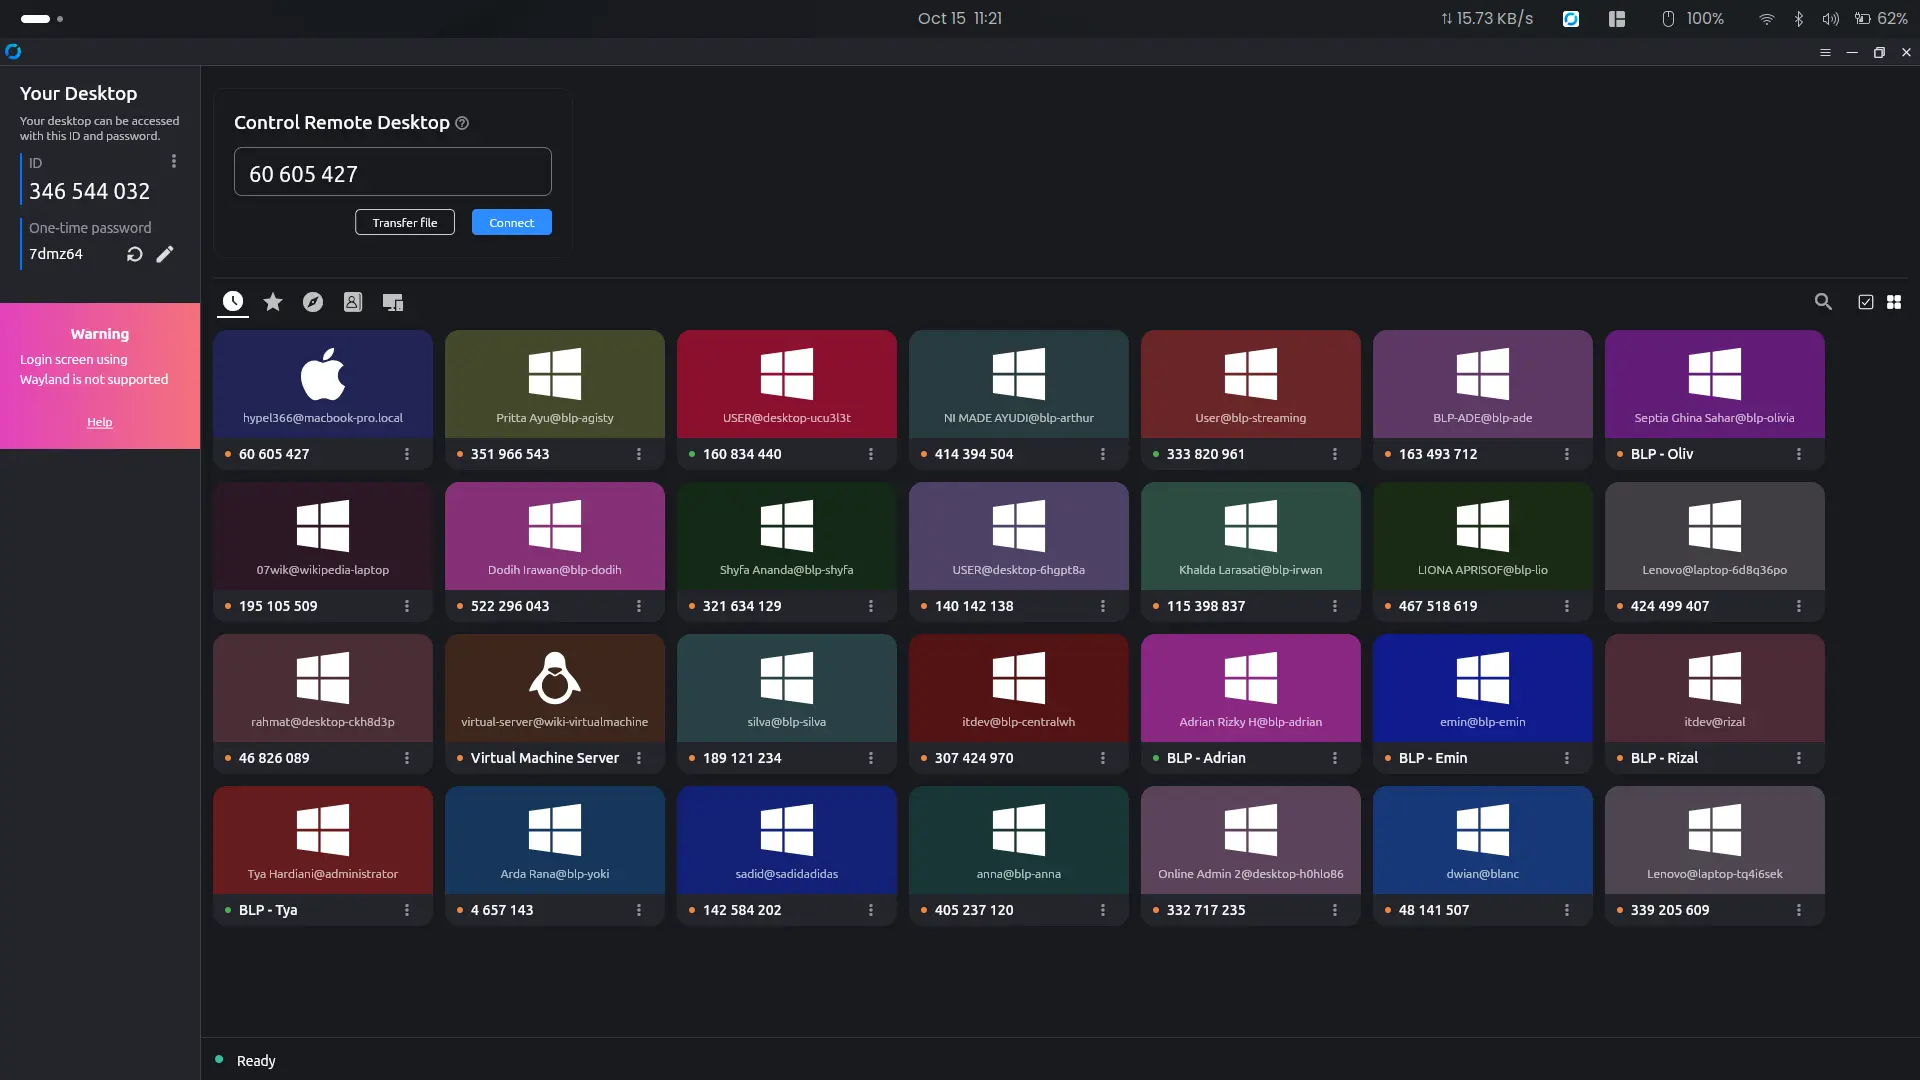The height and width of the screenshot is (1080, 1920).
Task: Open options menu for 339 205 609
Action: [x=1799, y=910]
